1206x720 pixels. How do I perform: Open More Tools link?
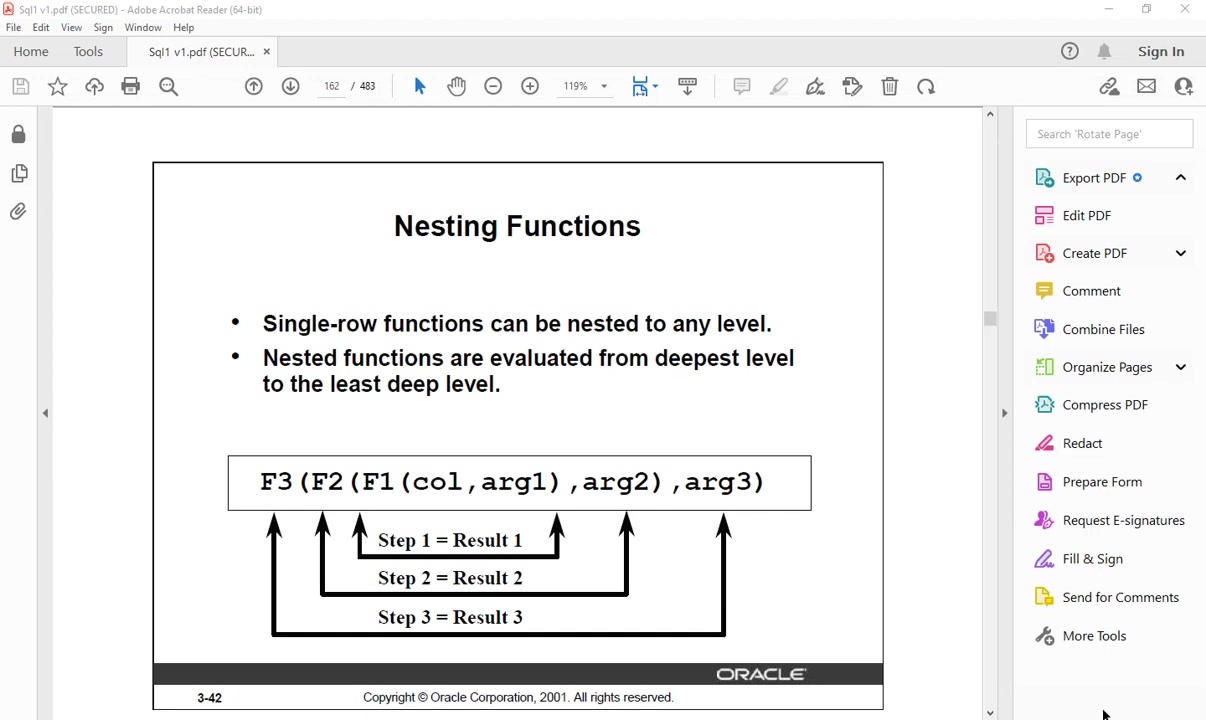[x=1094, y=636]
